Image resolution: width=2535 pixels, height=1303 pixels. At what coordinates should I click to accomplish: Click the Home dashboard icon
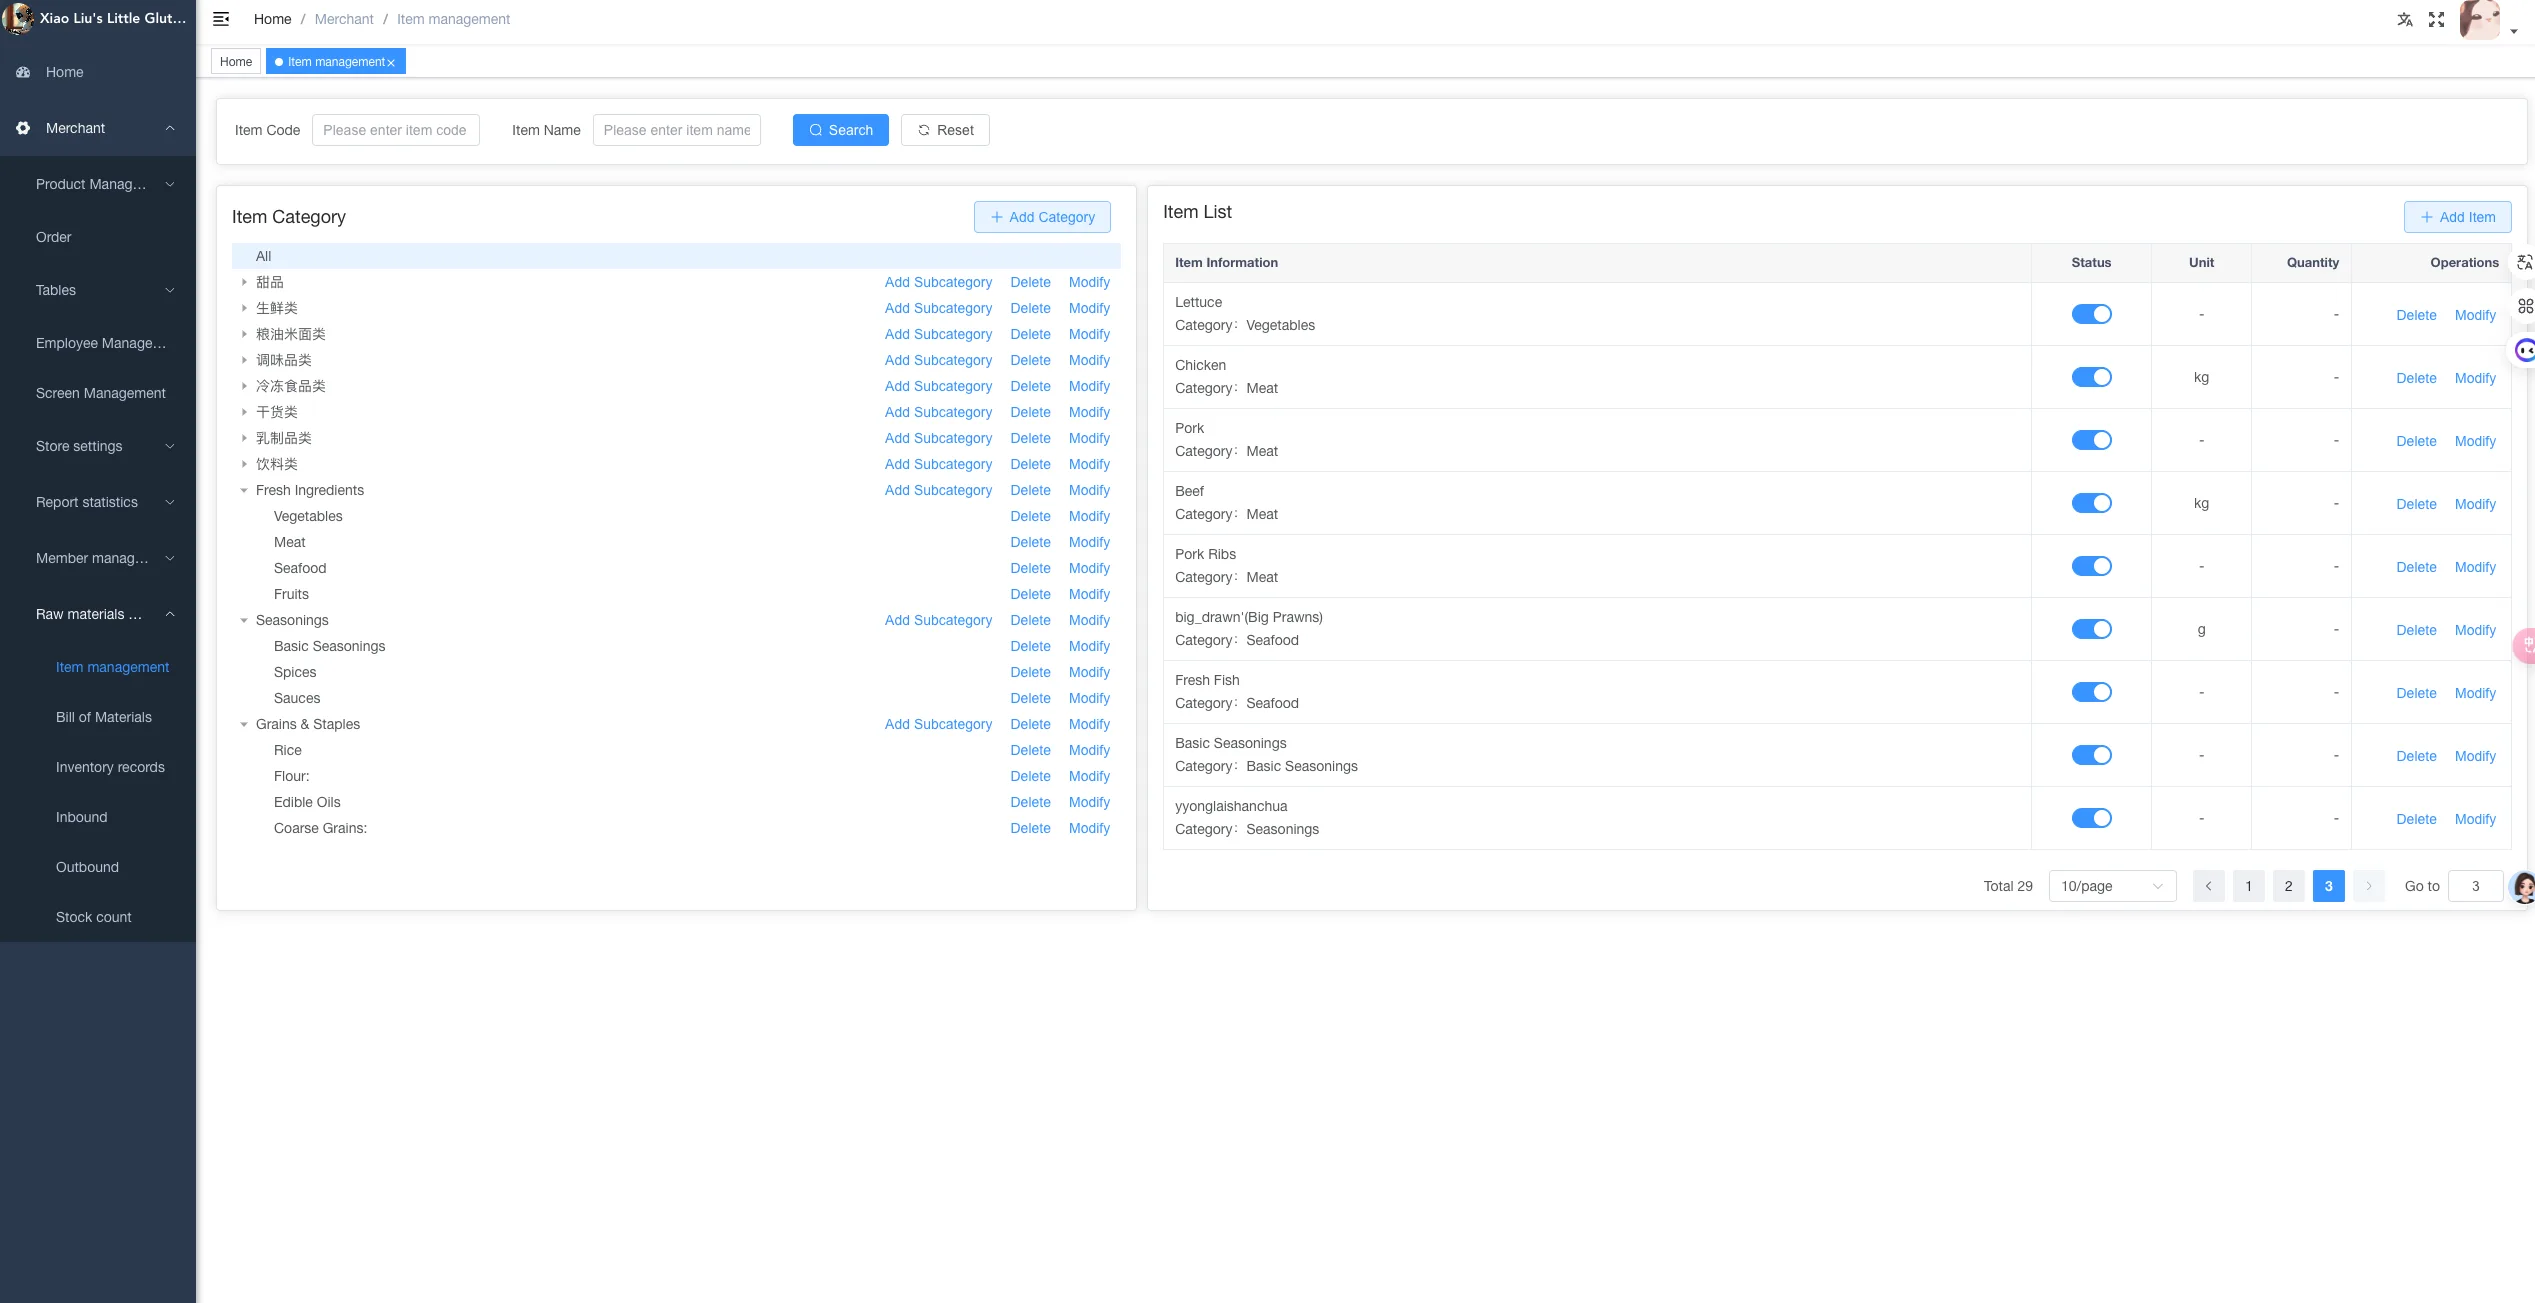click(23, 72)
